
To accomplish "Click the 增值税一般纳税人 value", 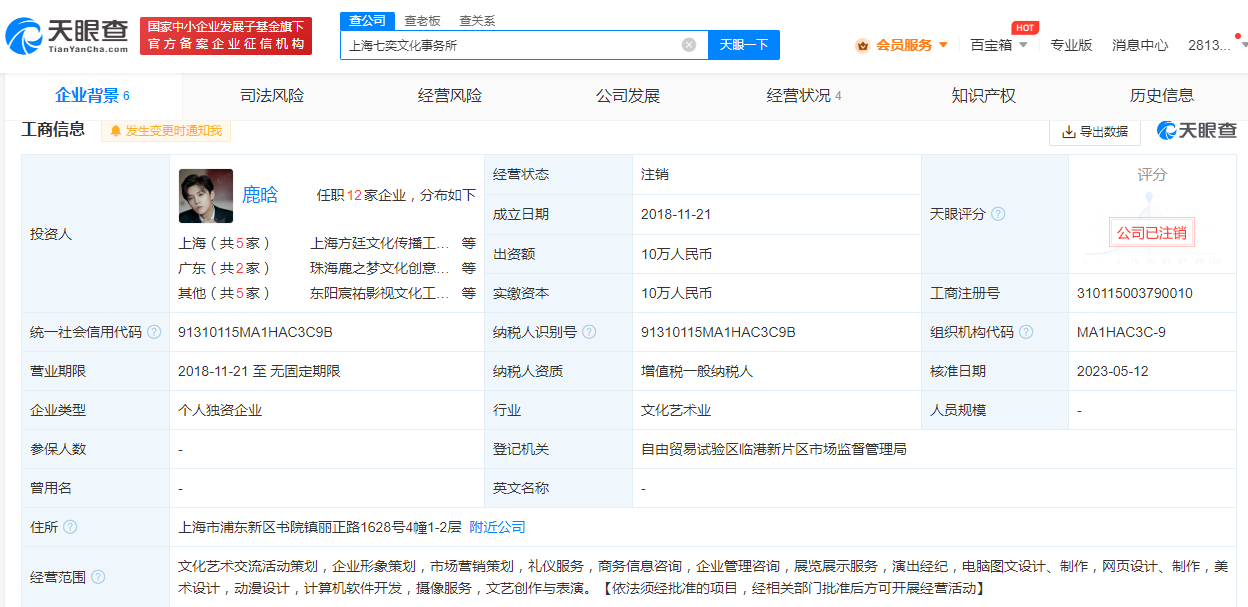I will [x=697, y=371].
